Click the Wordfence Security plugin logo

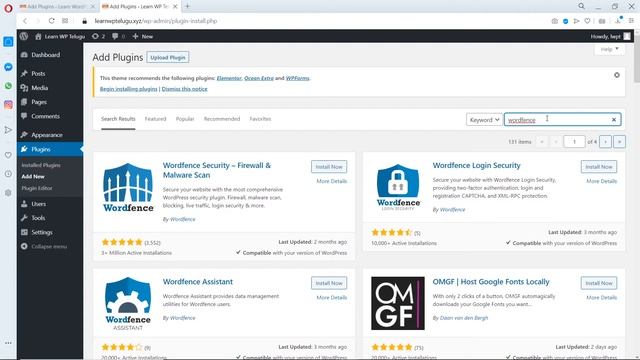click(128, 187)
